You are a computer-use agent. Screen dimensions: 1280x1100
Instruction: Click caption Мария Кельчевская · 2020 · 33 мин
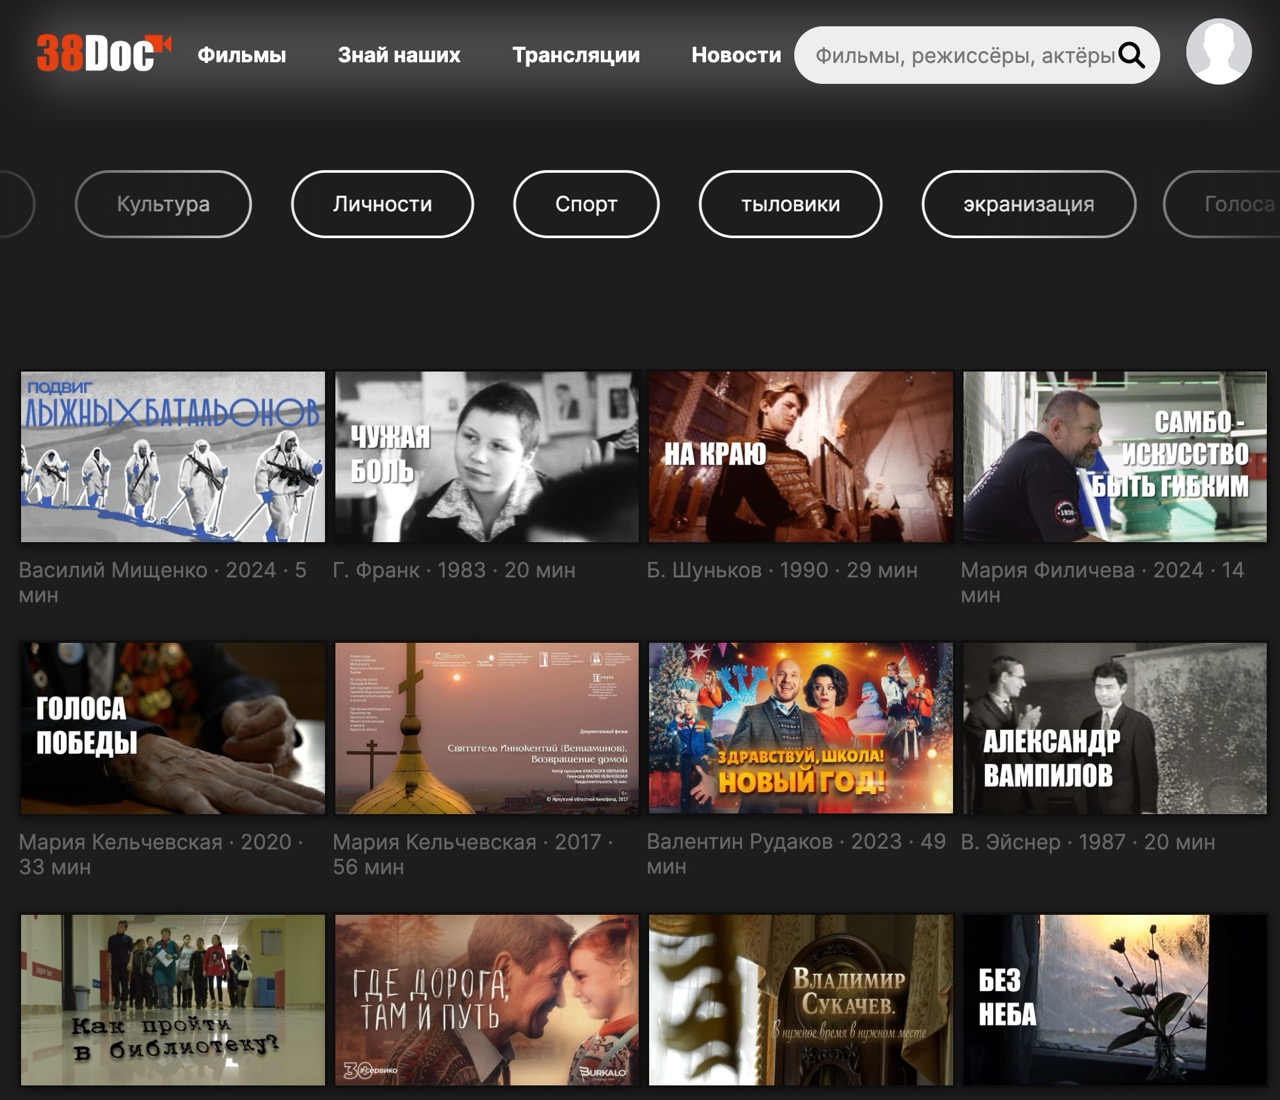coord(161,854)
